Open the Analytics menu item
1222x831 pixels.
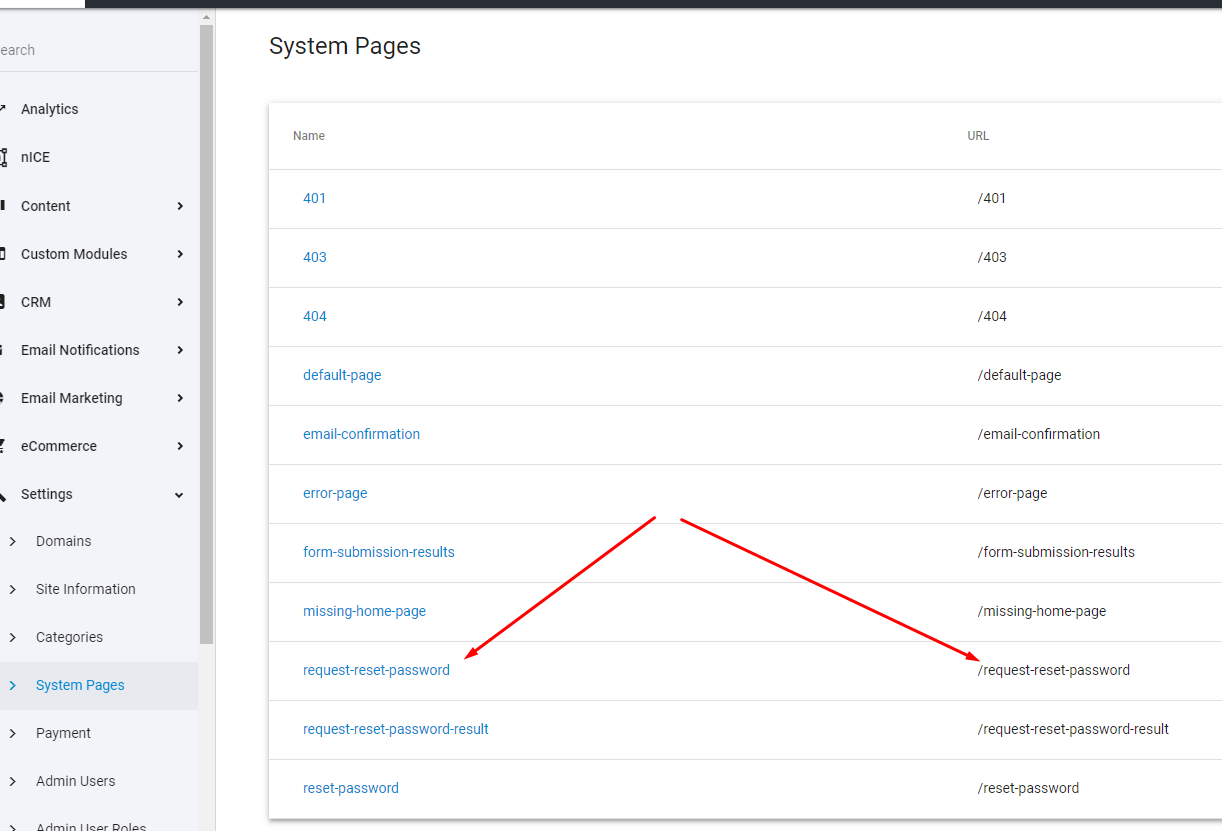(49, 109)
